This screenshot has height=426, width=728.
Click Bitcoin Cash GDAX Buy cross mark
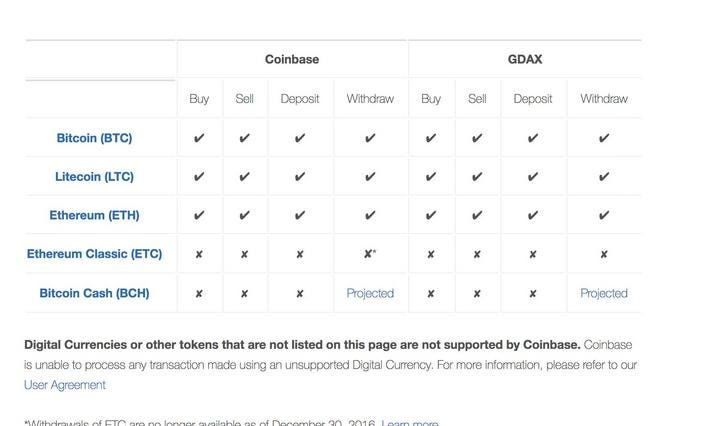click(x=431, y=294)
